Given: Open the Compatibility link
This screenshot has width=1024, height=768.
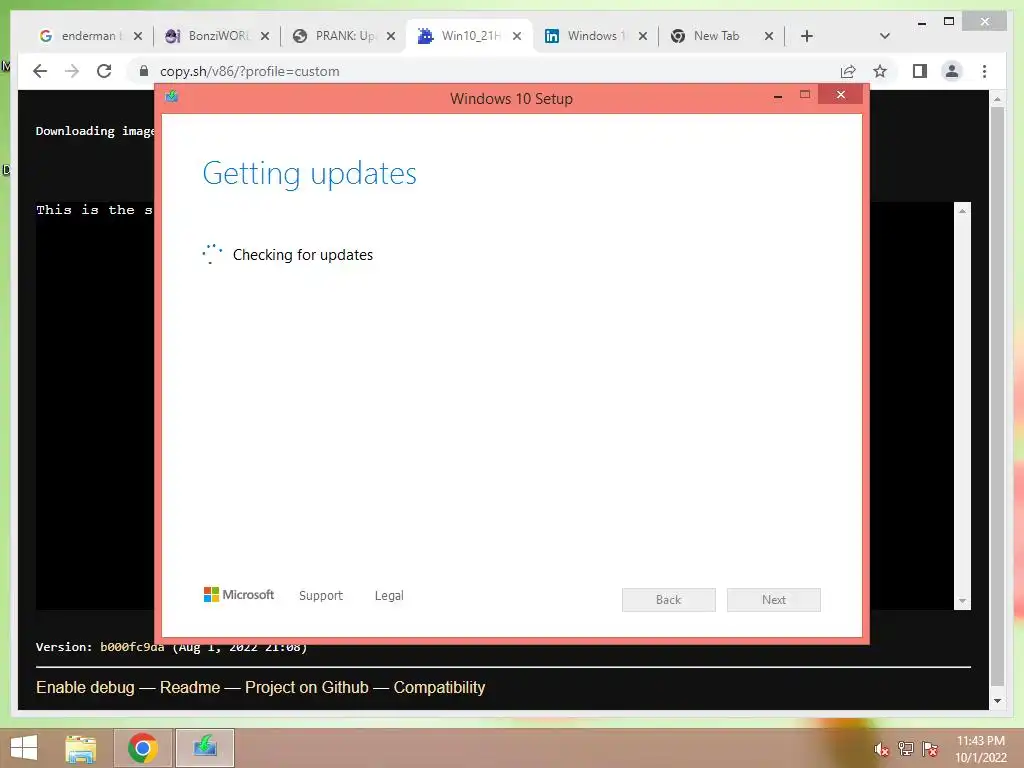Looking at the screenshot, I should [x=440, y=687].
